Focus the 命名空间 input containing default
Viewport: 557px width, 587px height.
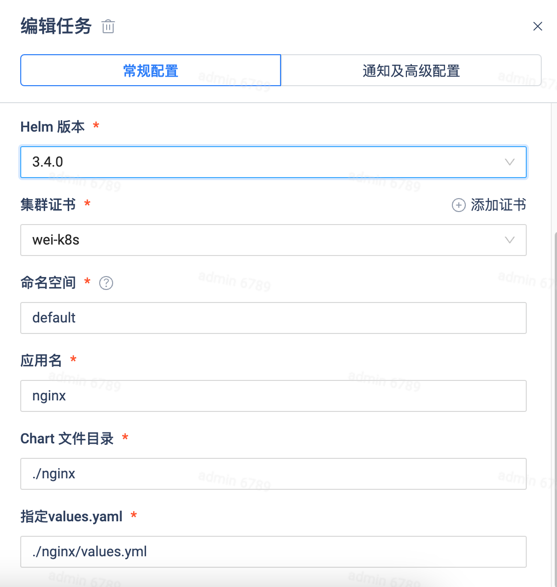pos(273,318)
